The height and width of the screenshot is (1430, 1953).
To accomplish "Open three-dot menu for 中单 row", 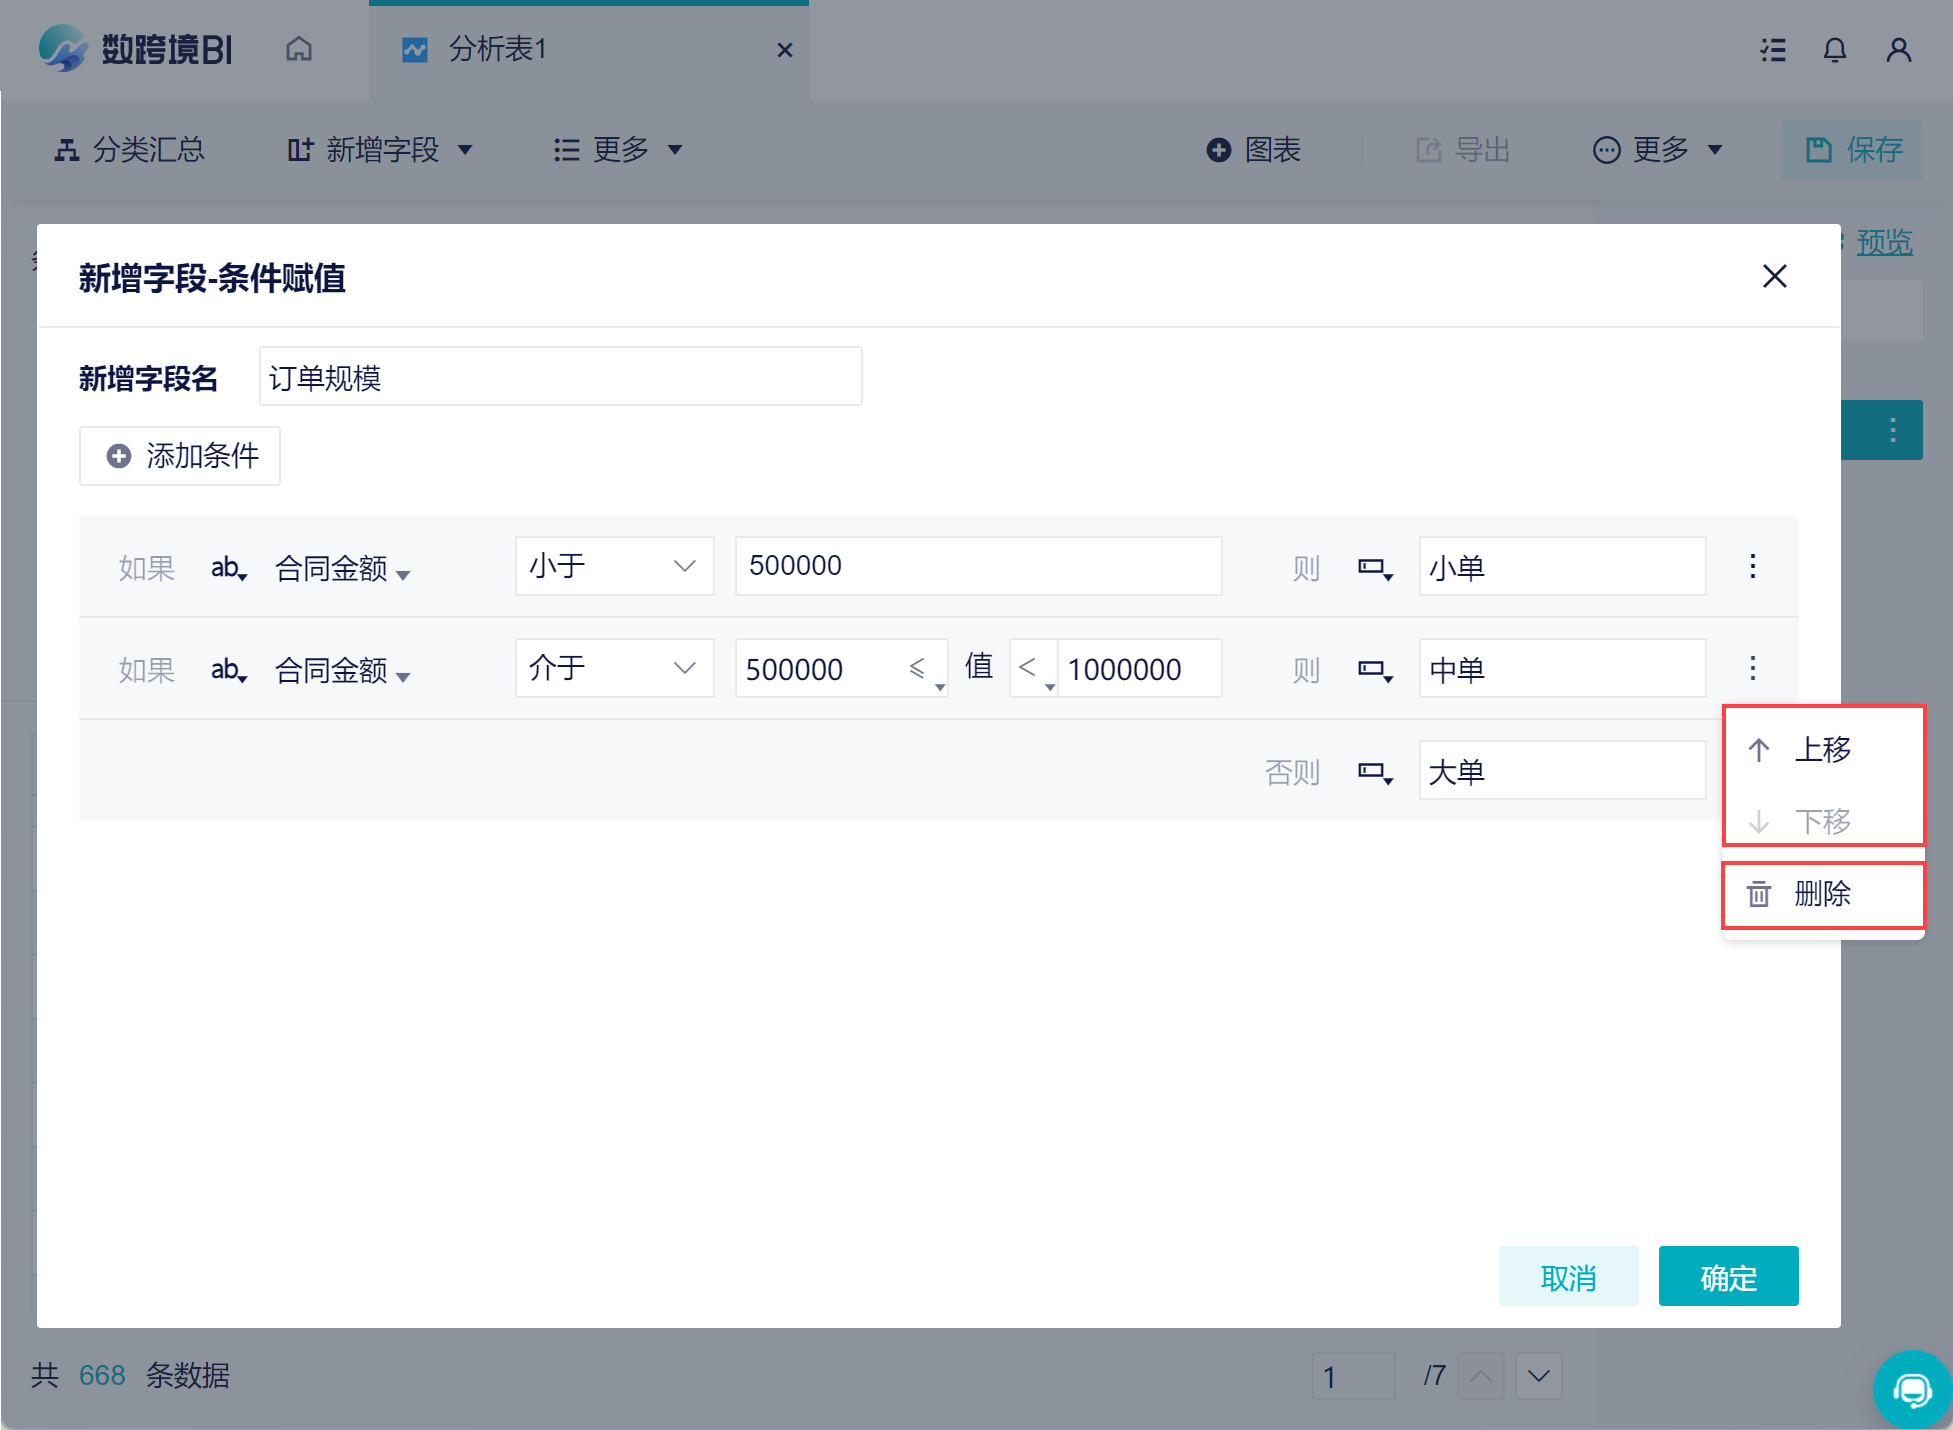I will point(1752,668).
